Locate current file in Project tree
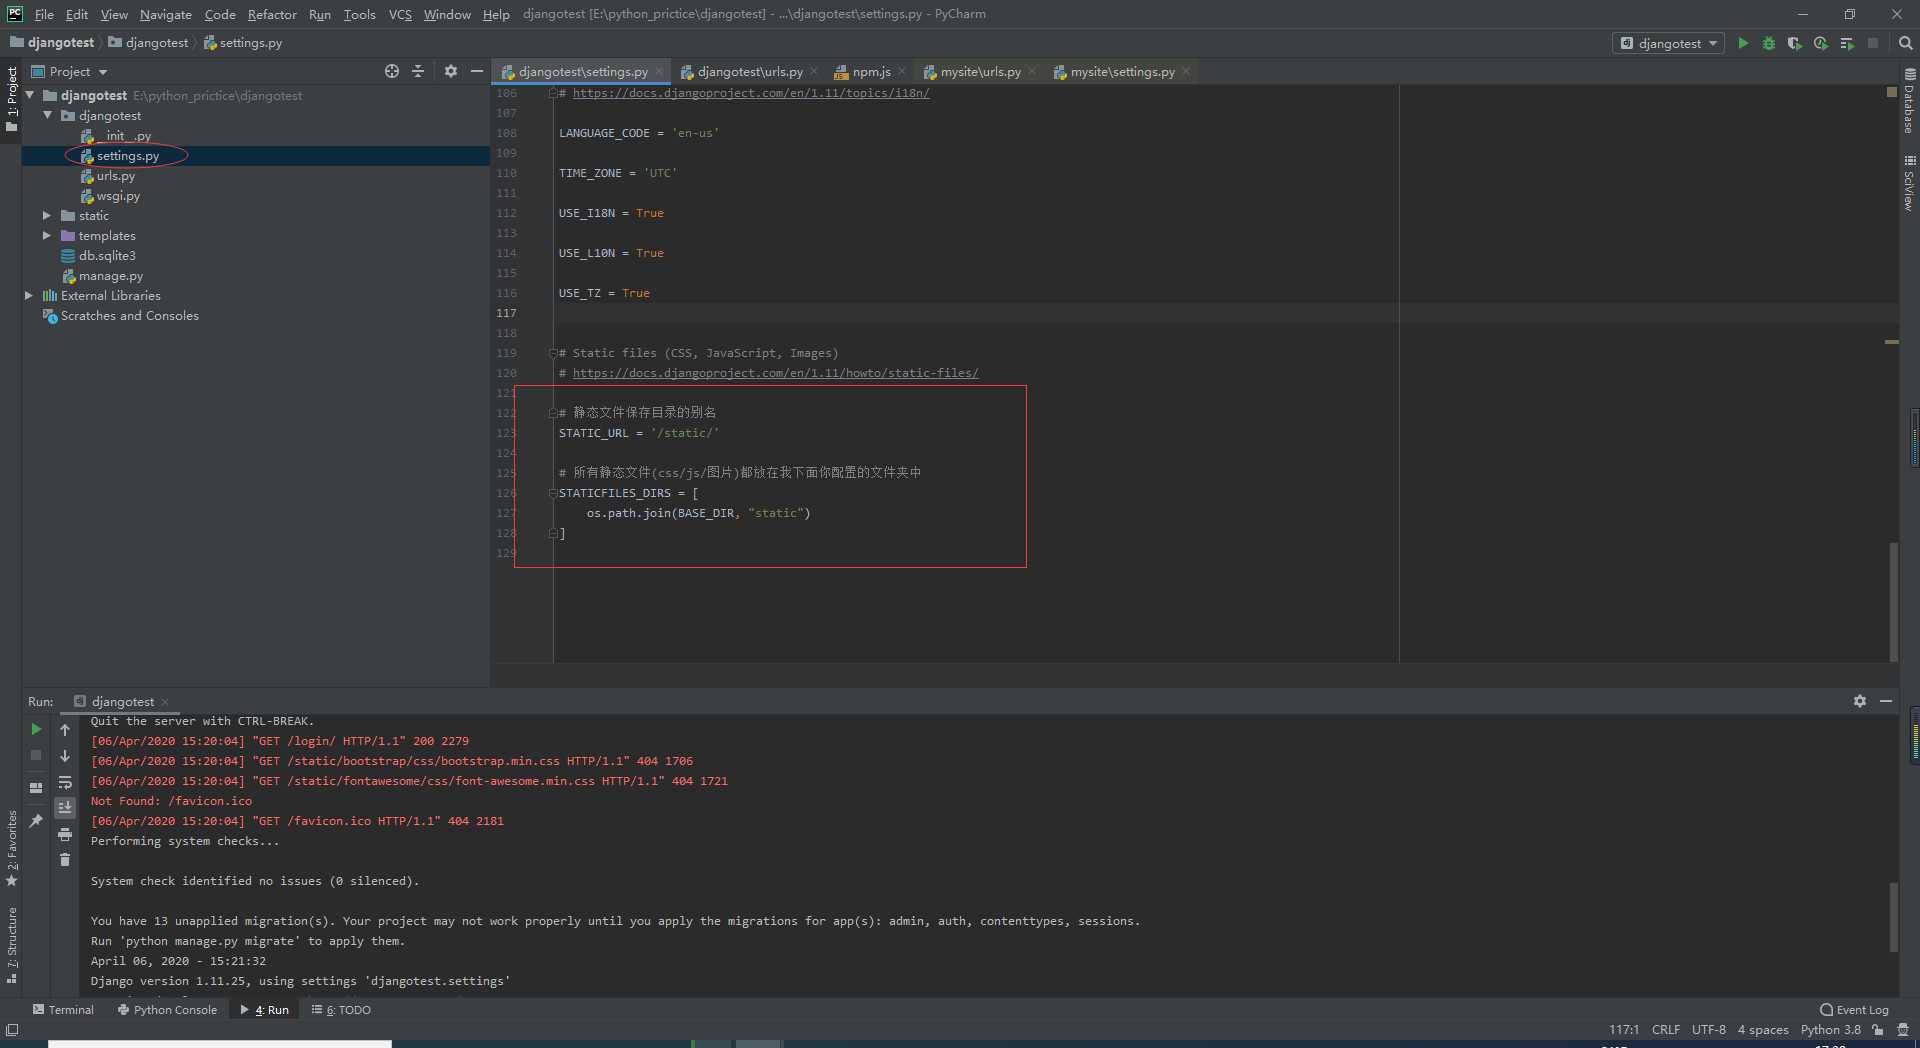 (392, 71)
